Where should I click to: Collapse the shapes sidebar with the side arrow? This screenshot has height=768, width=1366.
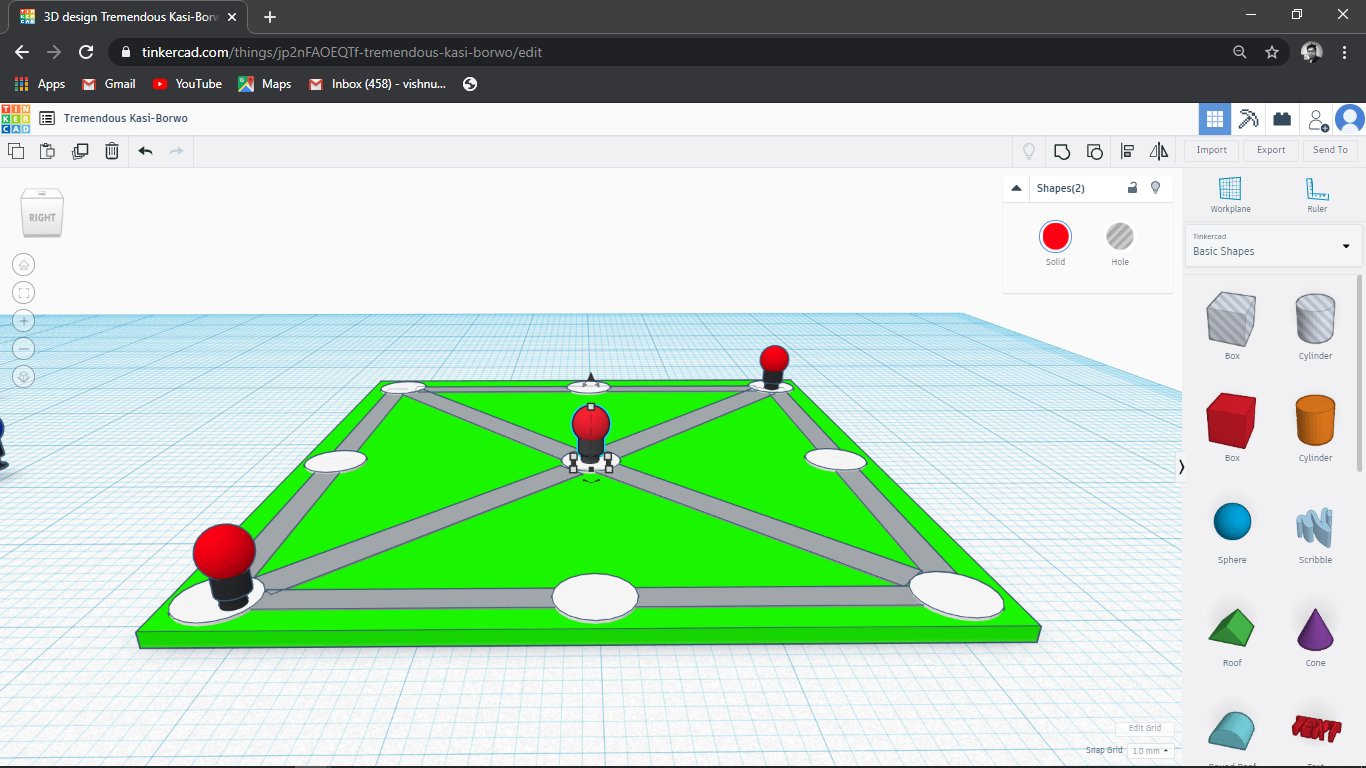point(1181,466)
